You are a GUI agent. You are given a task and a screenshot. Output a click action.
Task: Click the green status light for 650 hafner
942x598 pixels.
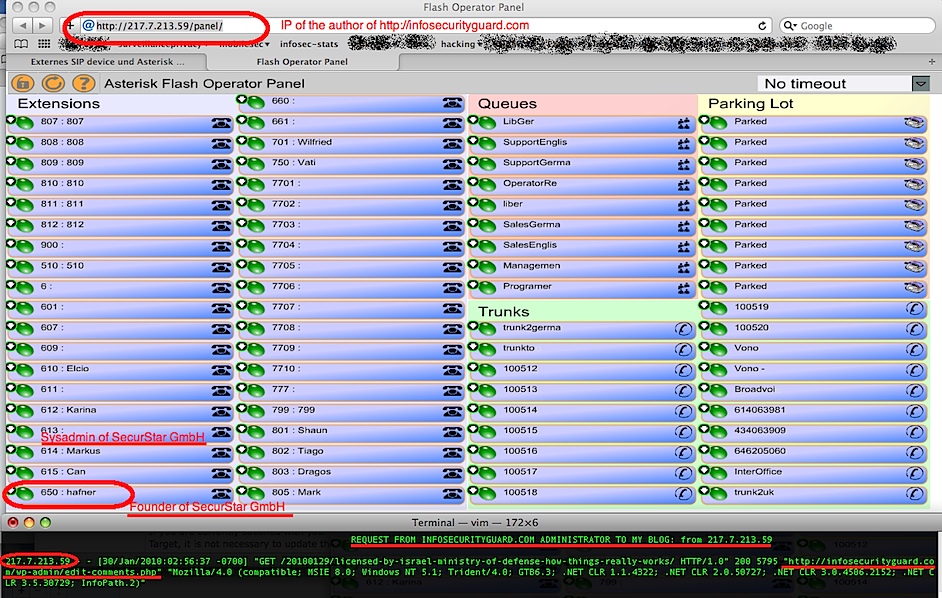[x=25, y=494]
